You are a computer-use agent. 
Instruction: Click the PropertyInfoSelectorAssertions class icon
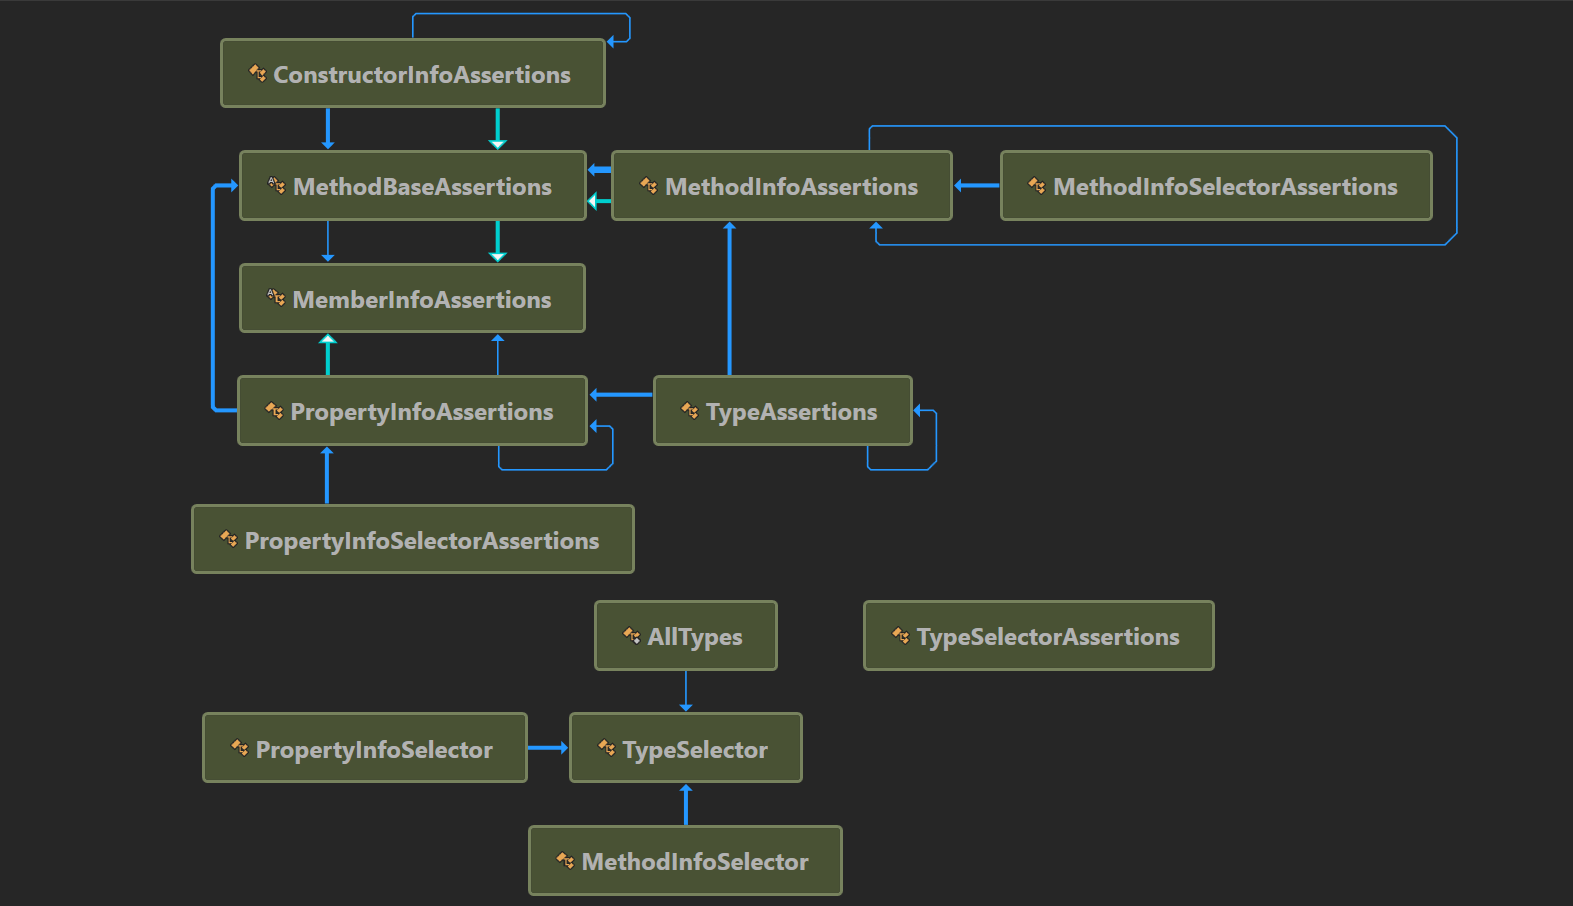[x=229, y=539]
